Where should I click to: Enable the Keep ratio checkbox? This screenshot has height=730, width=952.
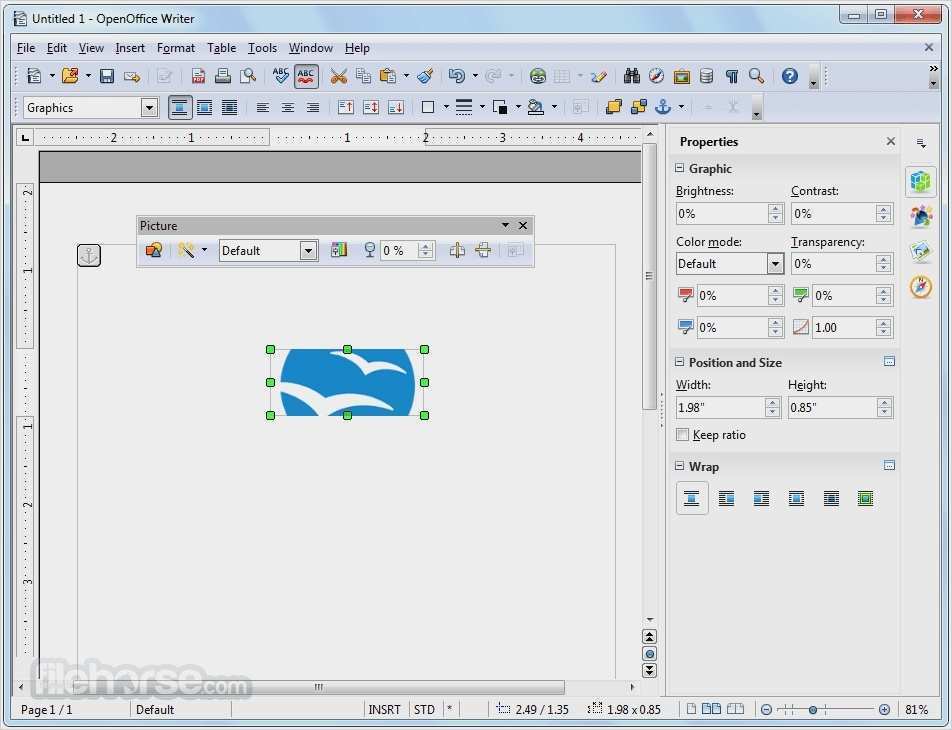tap(683, 435)
